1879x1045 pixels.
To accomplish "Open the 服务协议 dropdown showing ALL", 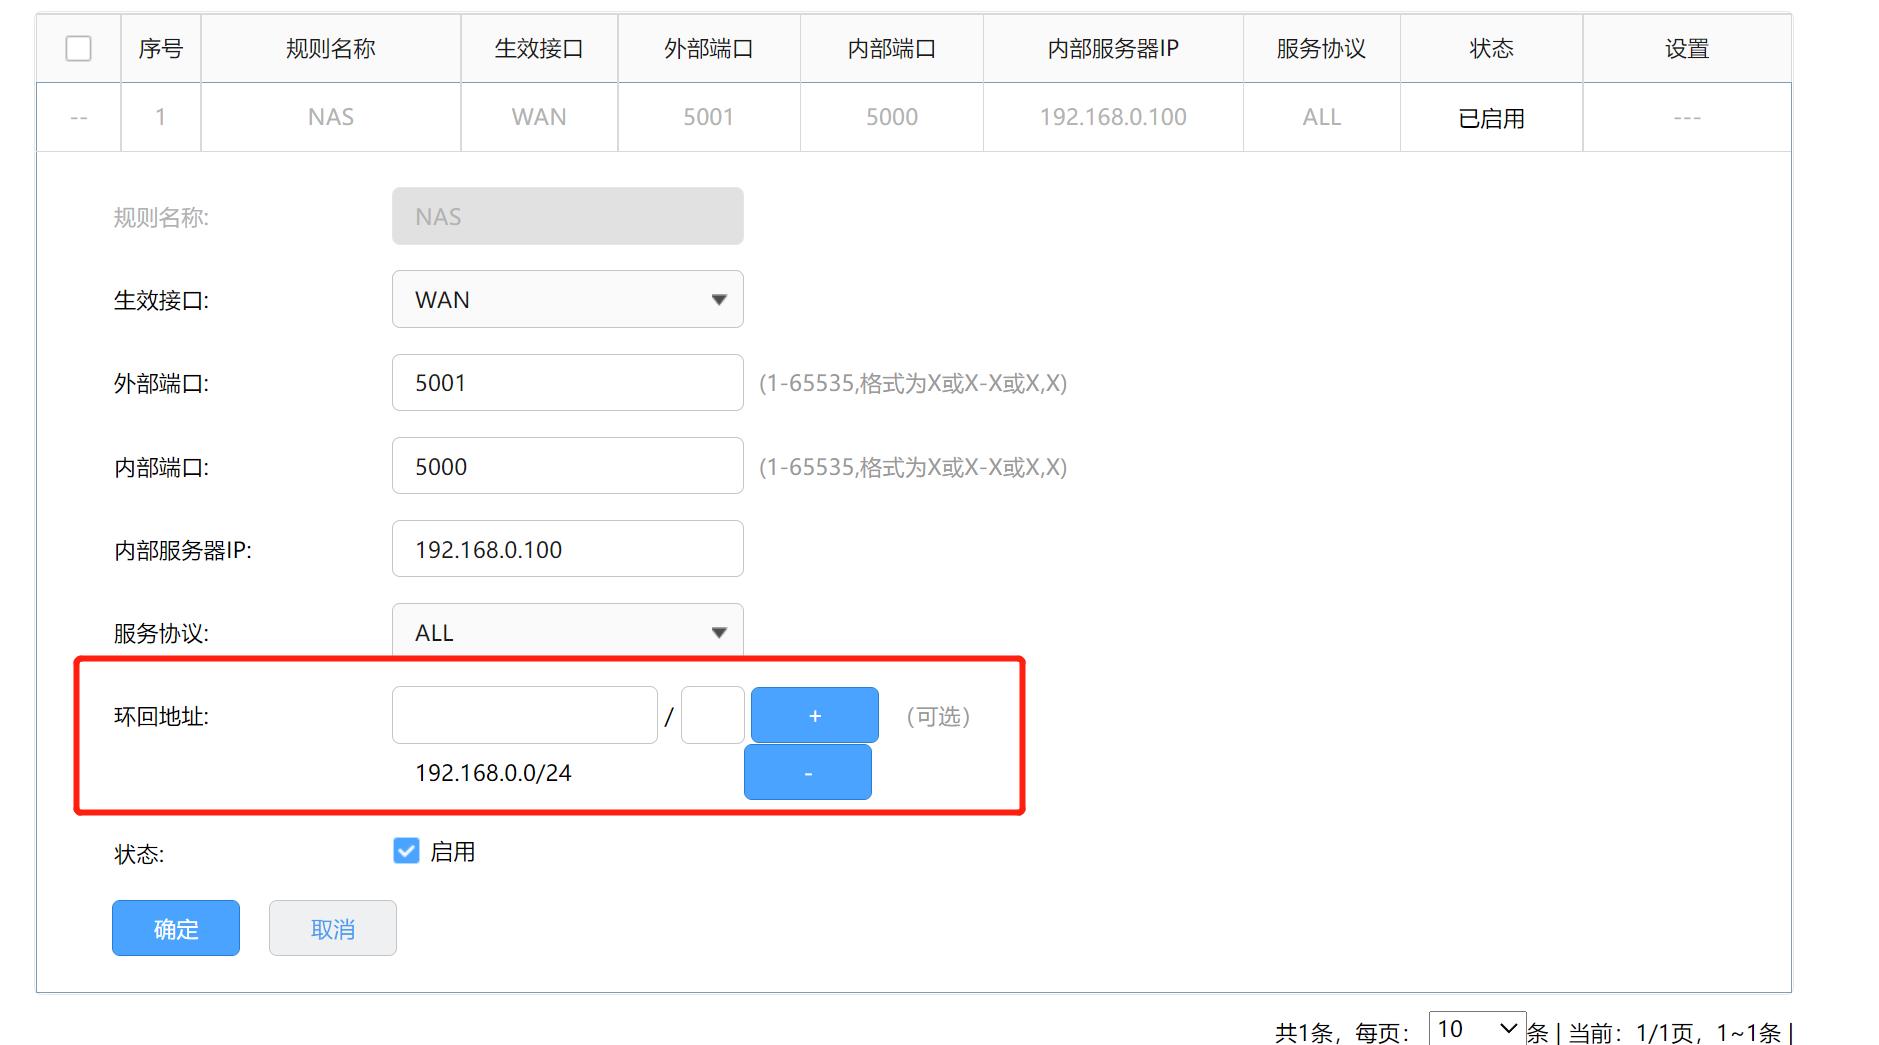I will [567, 631].
